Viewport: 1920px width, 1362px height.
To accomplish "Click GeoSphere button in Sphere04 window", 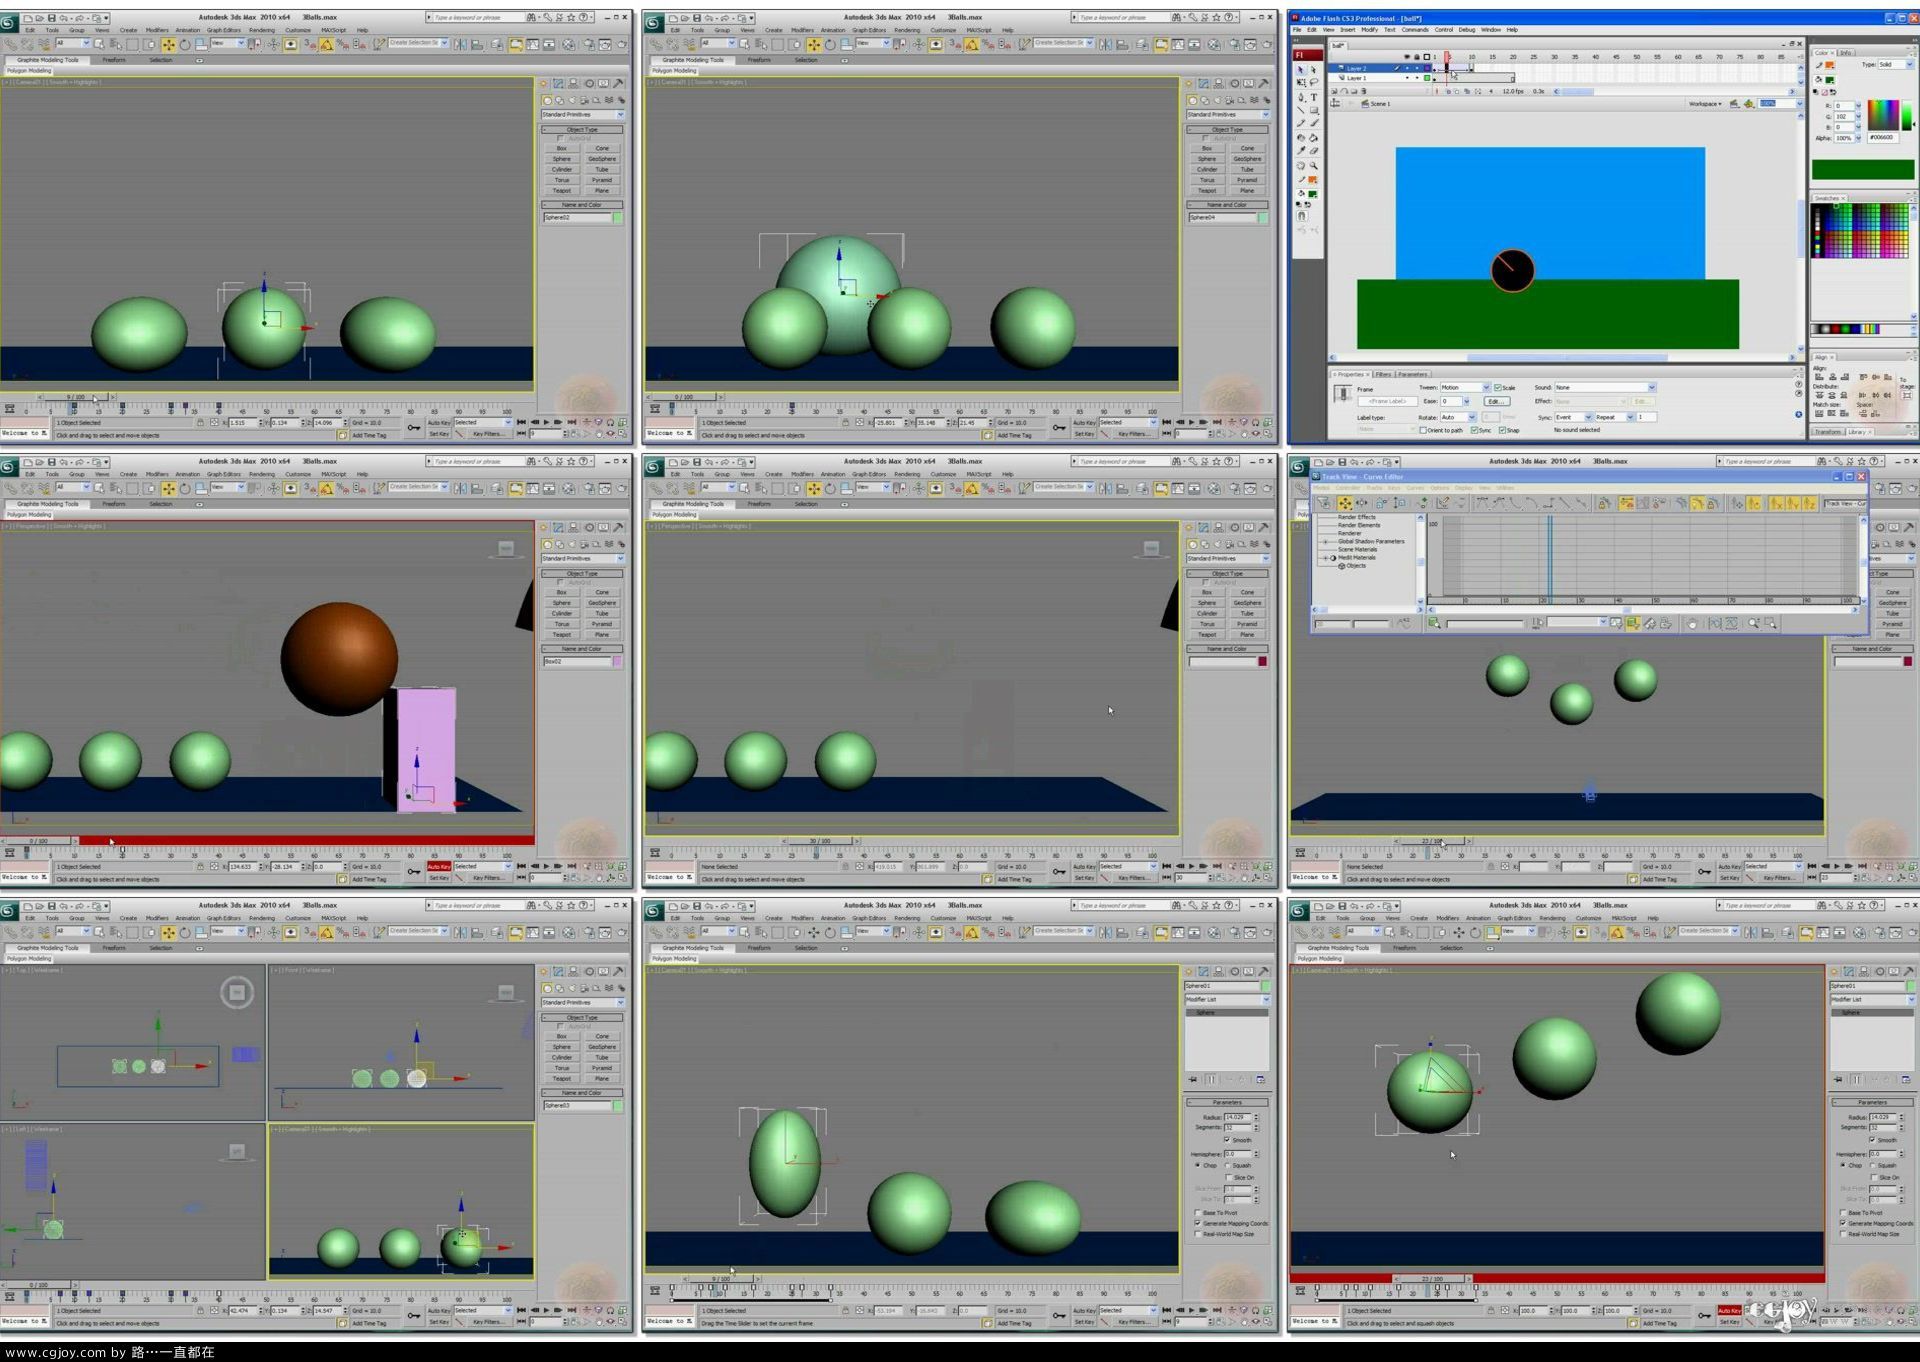I will point(1247,158).
